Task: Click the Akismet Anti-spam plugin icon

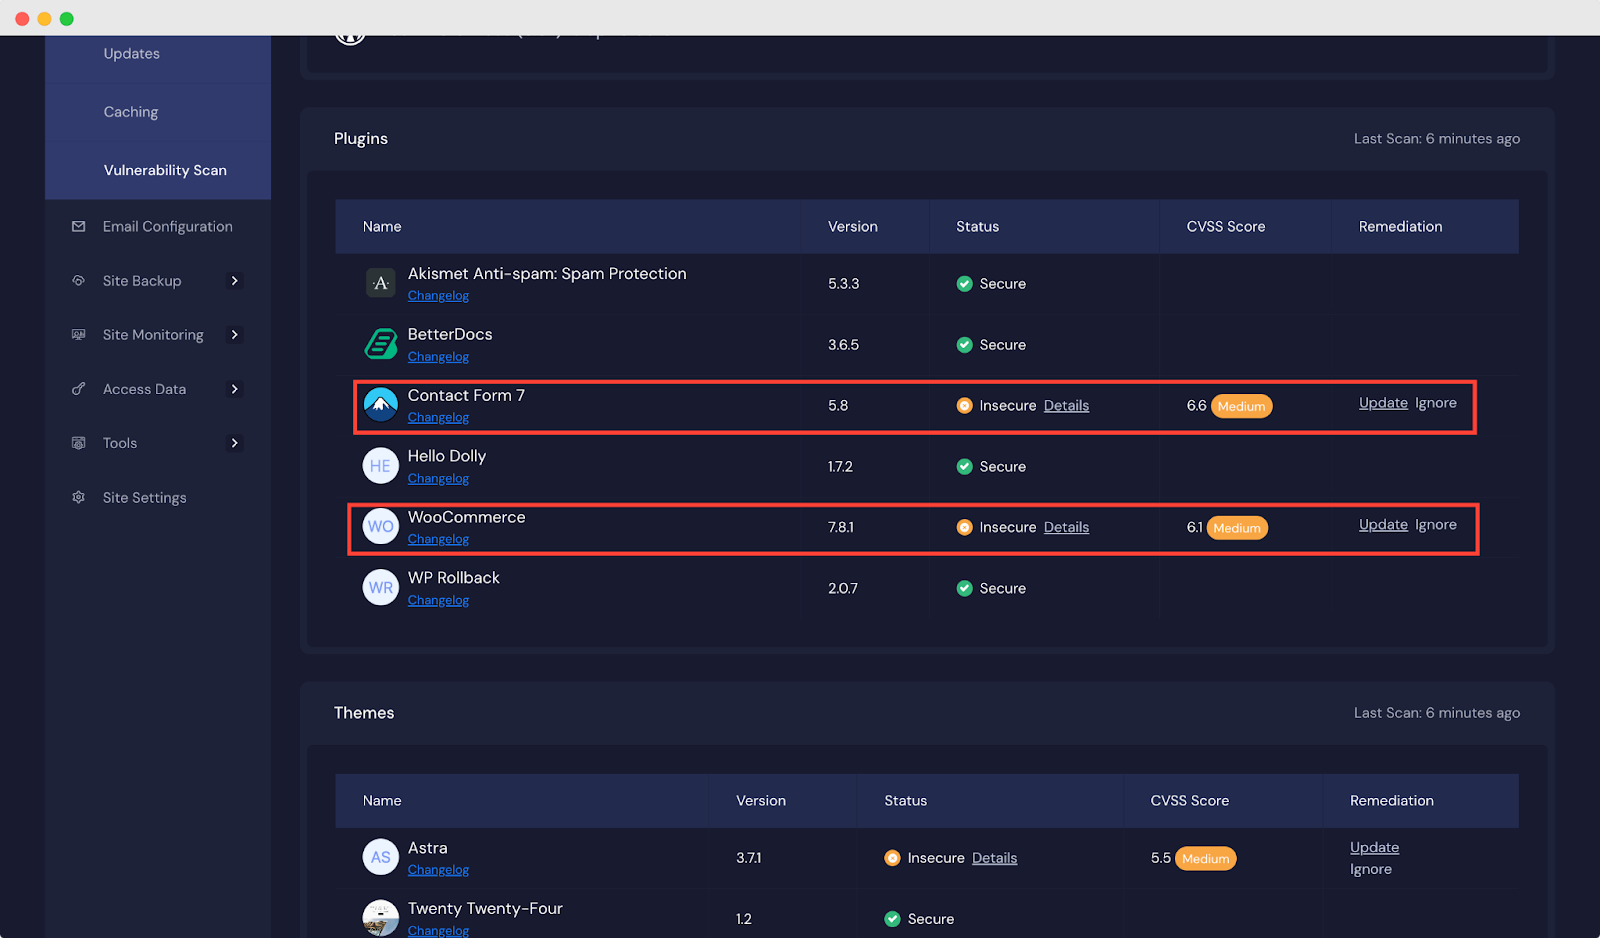Action: pos(380,283)
